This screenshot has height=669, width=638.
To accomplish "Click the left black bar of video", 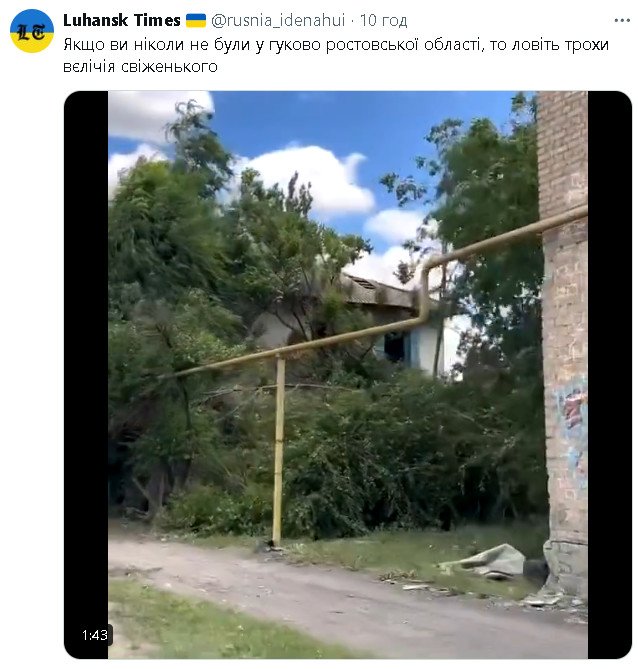I will pos(86,375).
